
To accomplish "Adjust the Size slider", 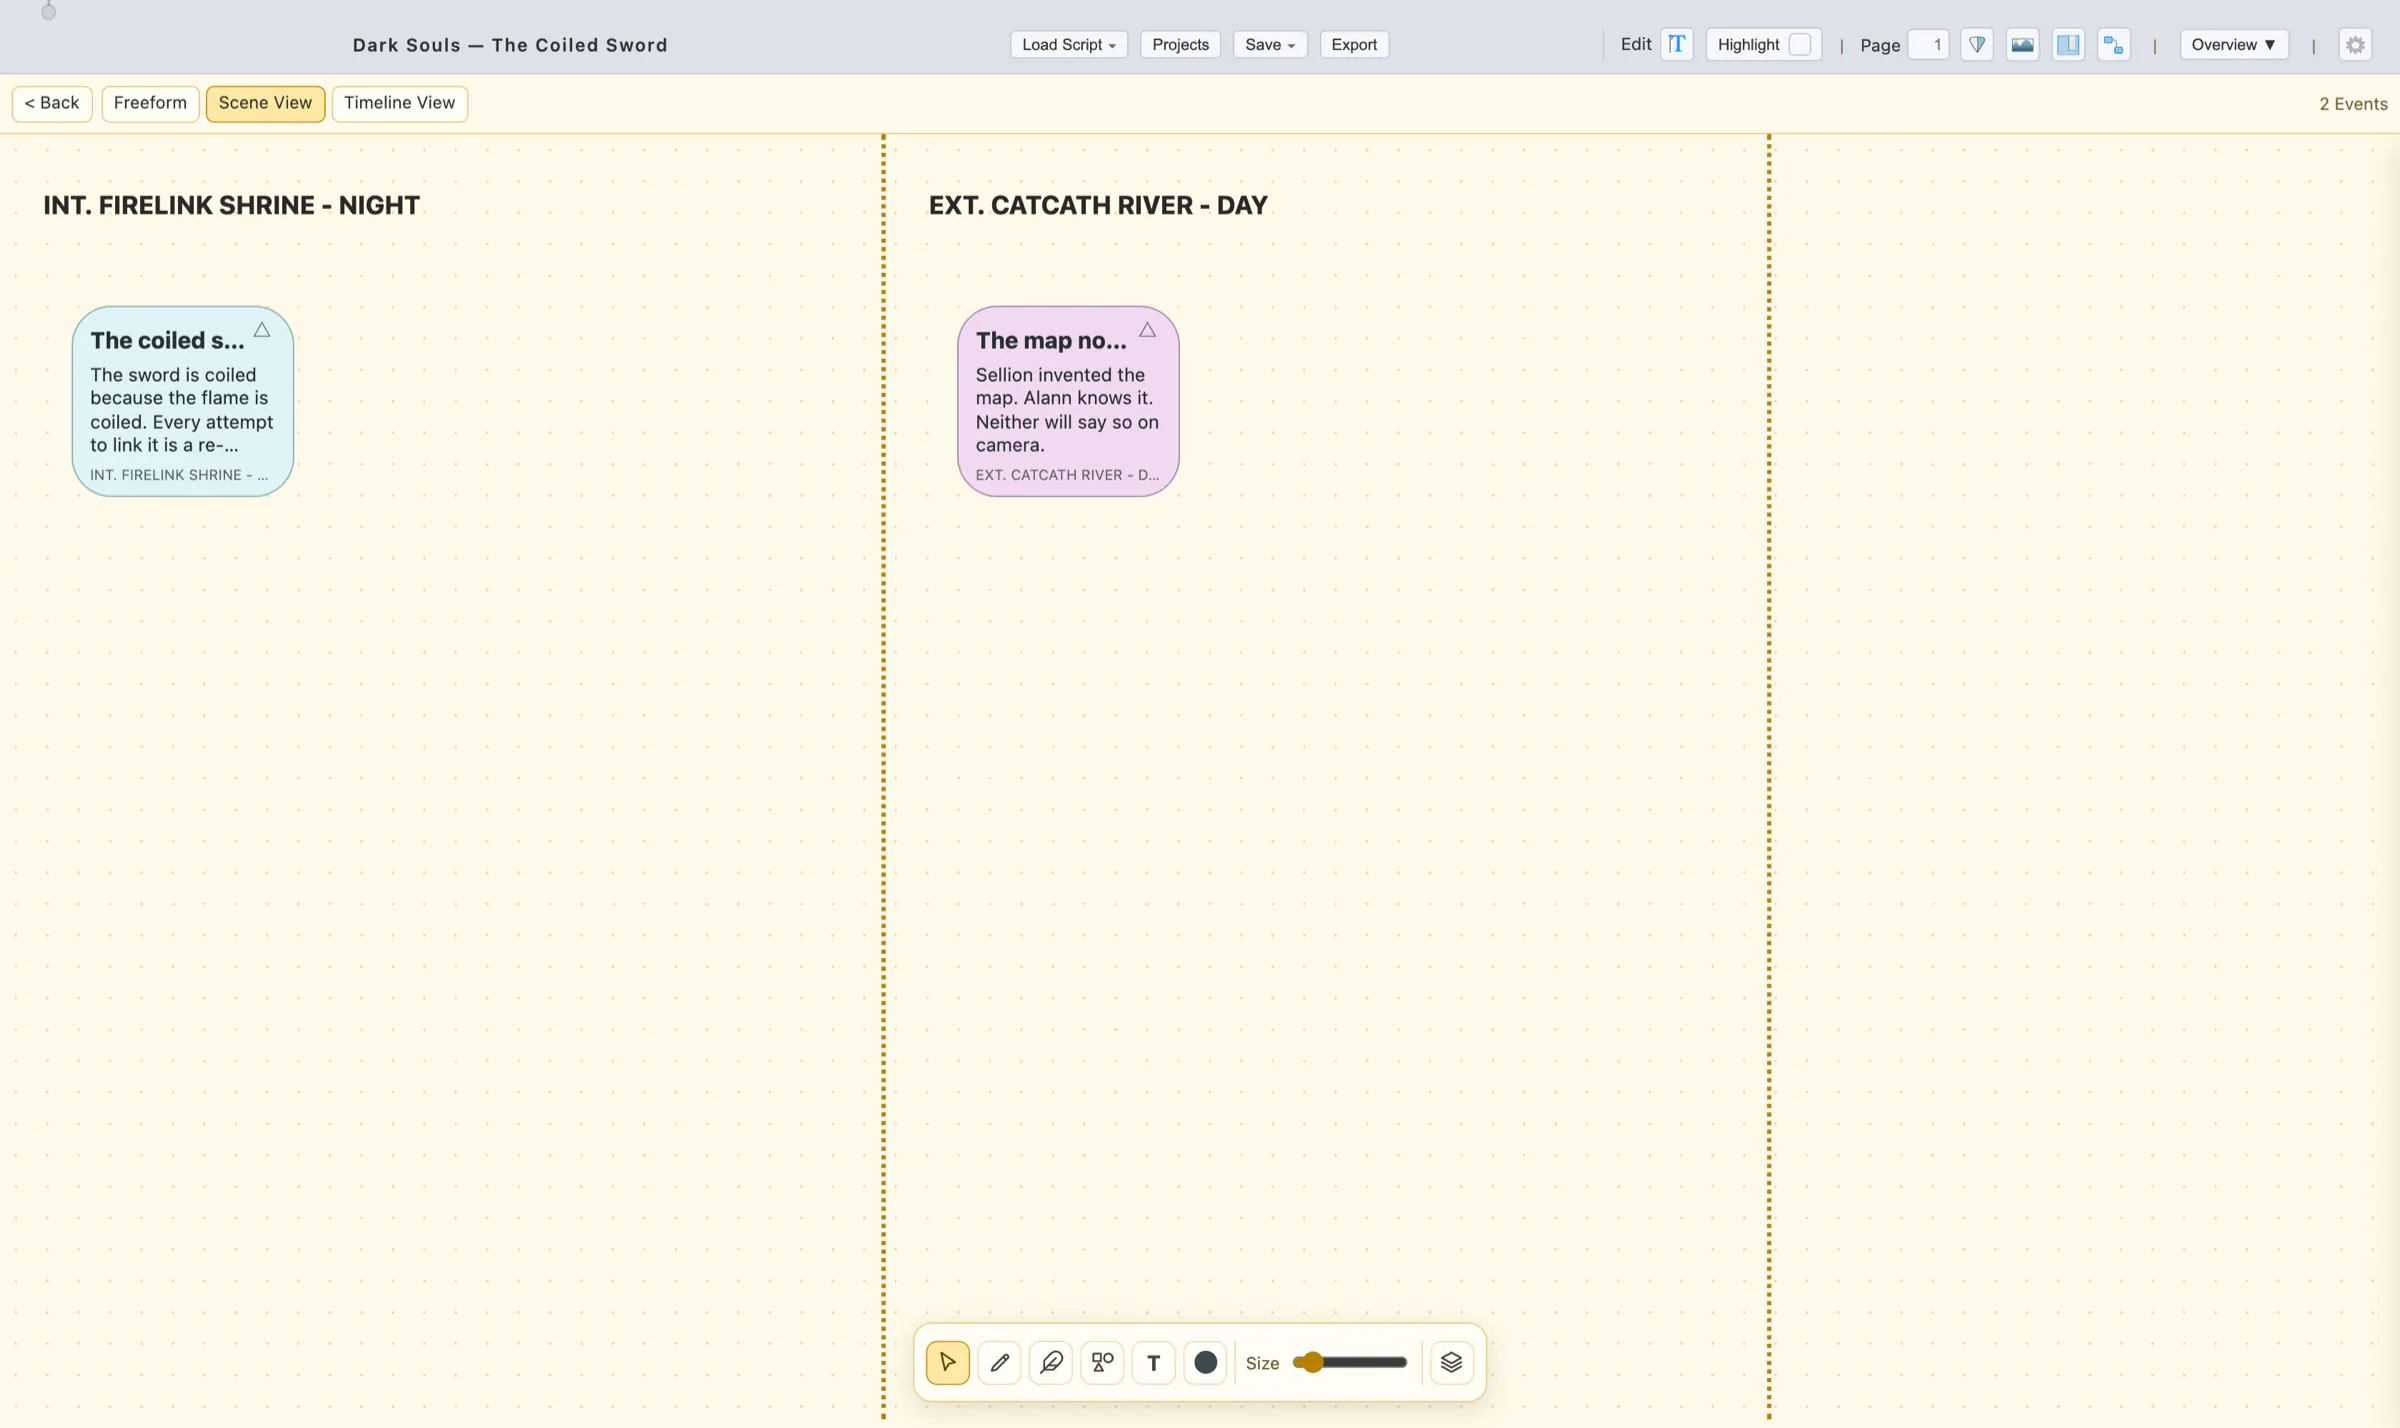I will pos(1350,1362).
